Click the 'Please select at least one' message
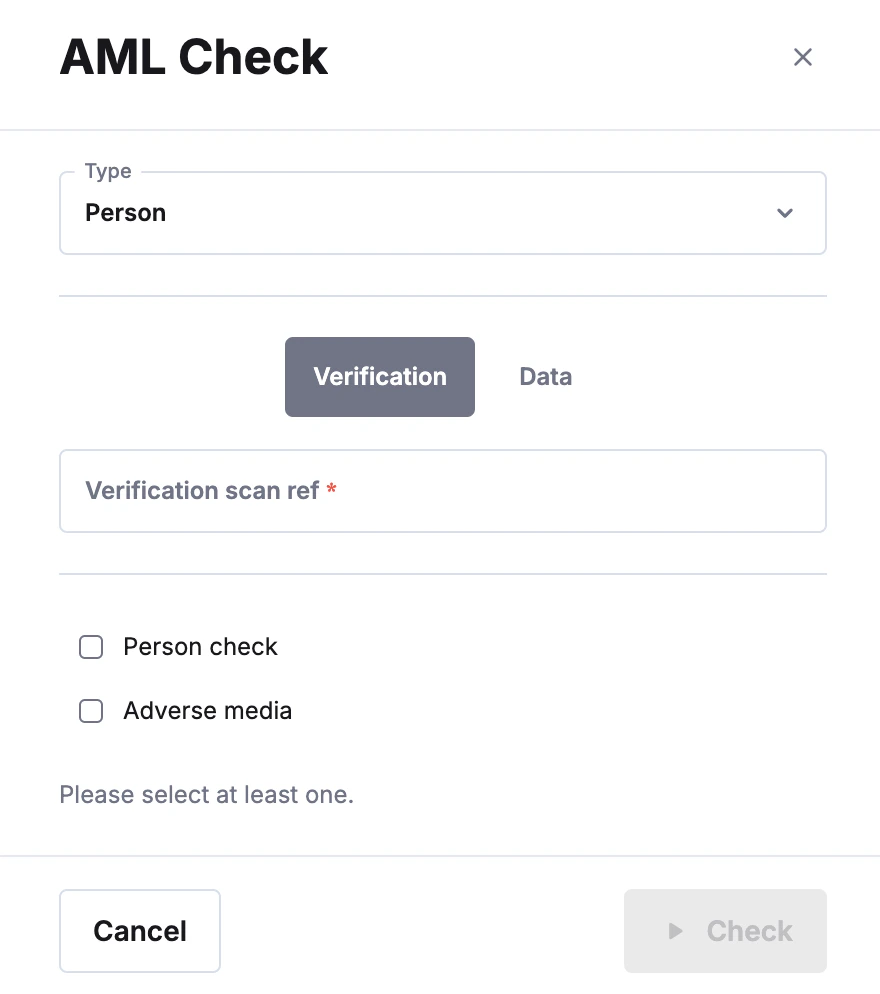This screenshot has height=994, width=880. 207,795
